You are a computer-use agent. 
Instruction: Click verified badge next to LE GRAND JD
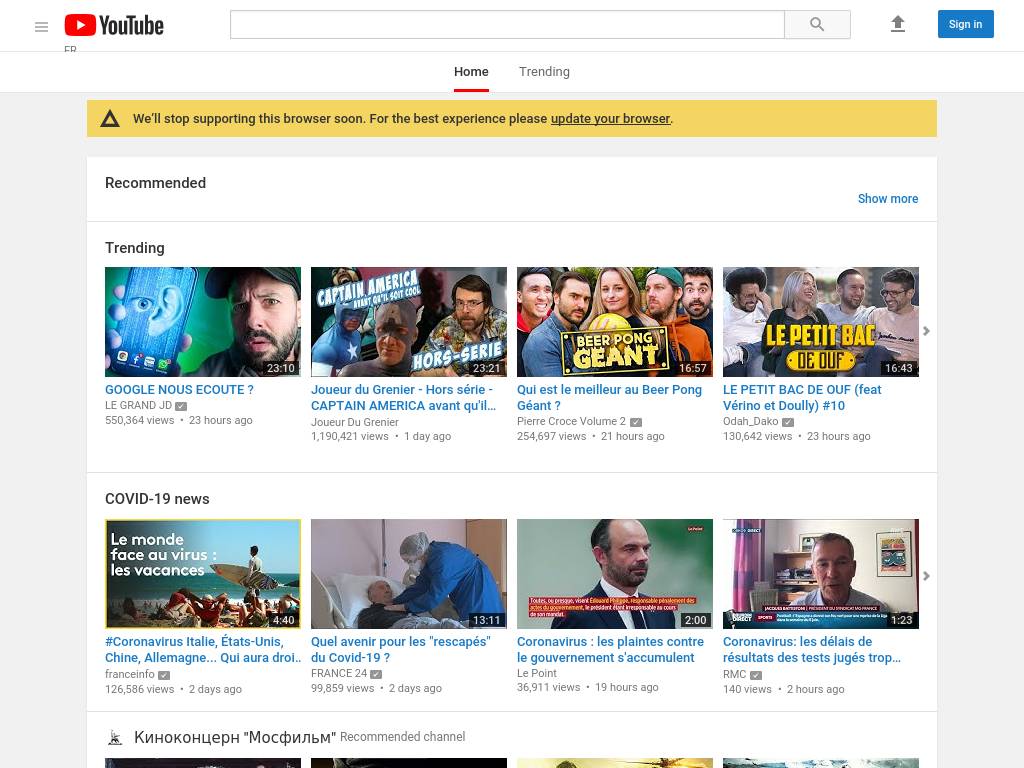pyautogui.click(x=181, y=406)
